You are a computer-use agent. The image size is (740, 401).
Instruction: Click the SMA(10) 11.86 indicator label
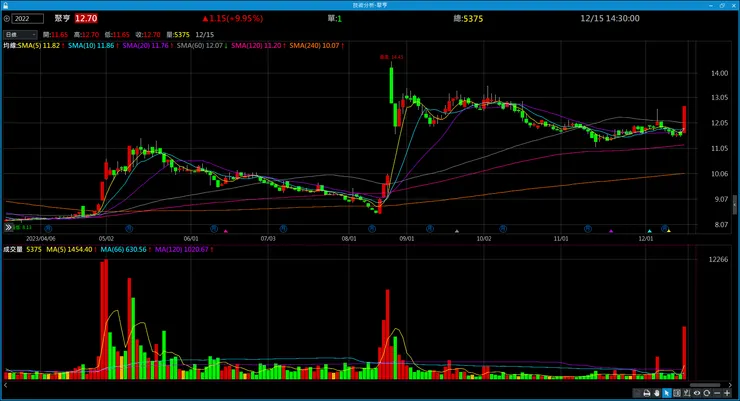click(93, 46)
